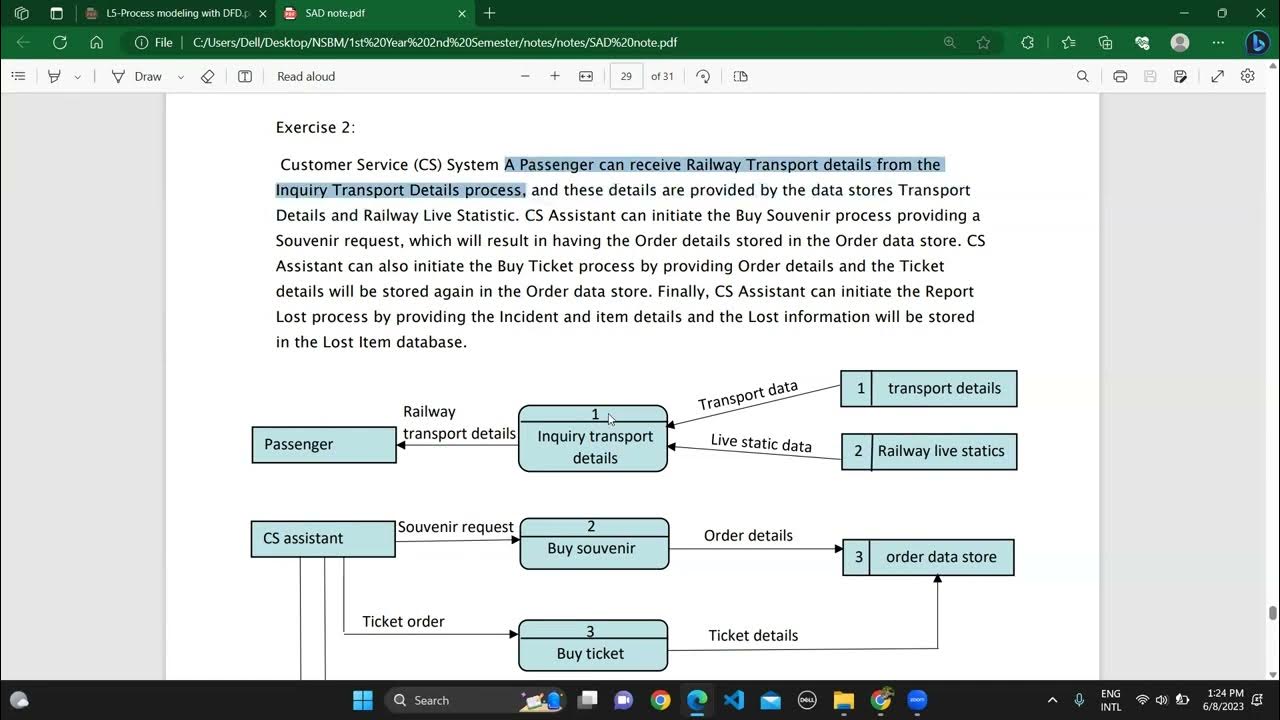Close the SAD note.pdf tab
1280x720 pixels.
click(x=462, y=14)
